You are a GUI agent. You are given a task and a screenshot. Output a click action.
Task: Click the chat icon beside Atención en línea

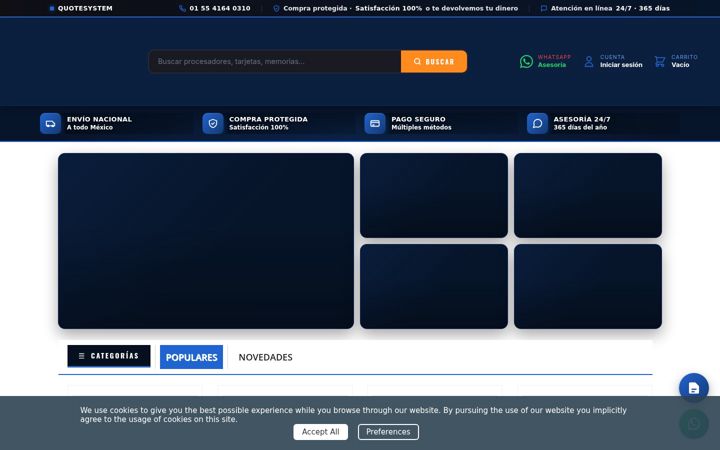[544, 8]
